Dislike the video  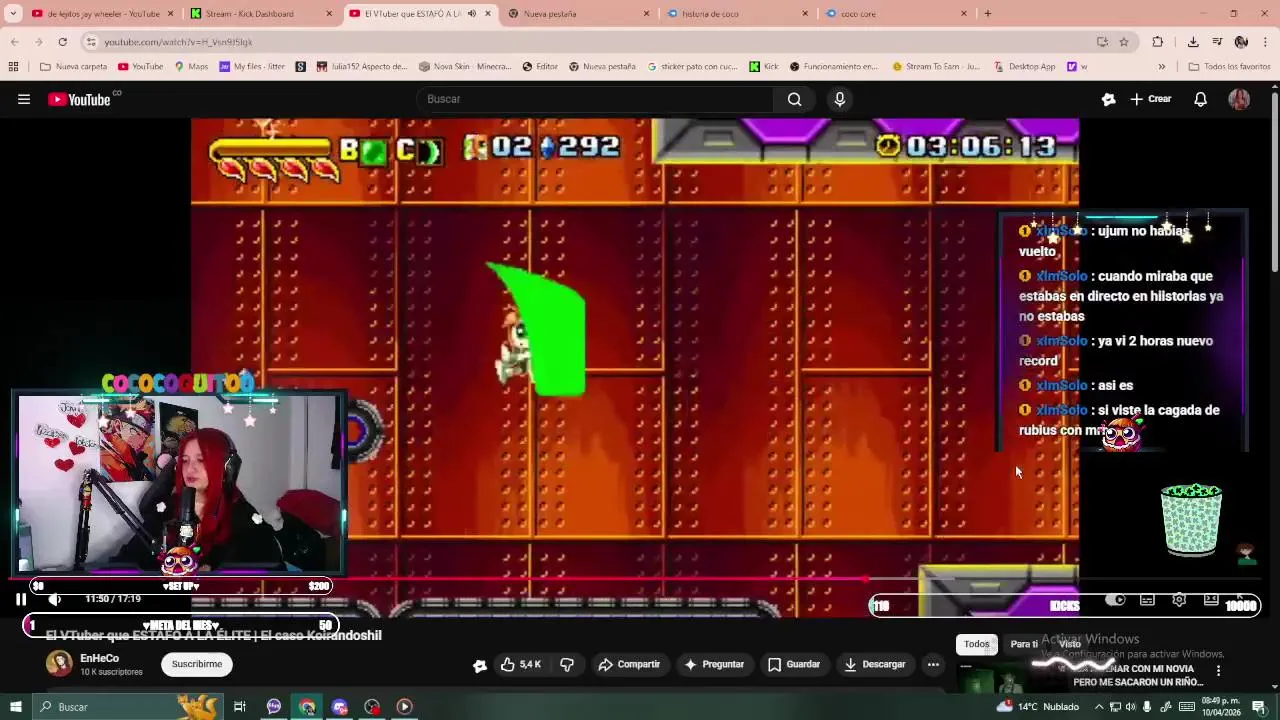tap(567, 664)
